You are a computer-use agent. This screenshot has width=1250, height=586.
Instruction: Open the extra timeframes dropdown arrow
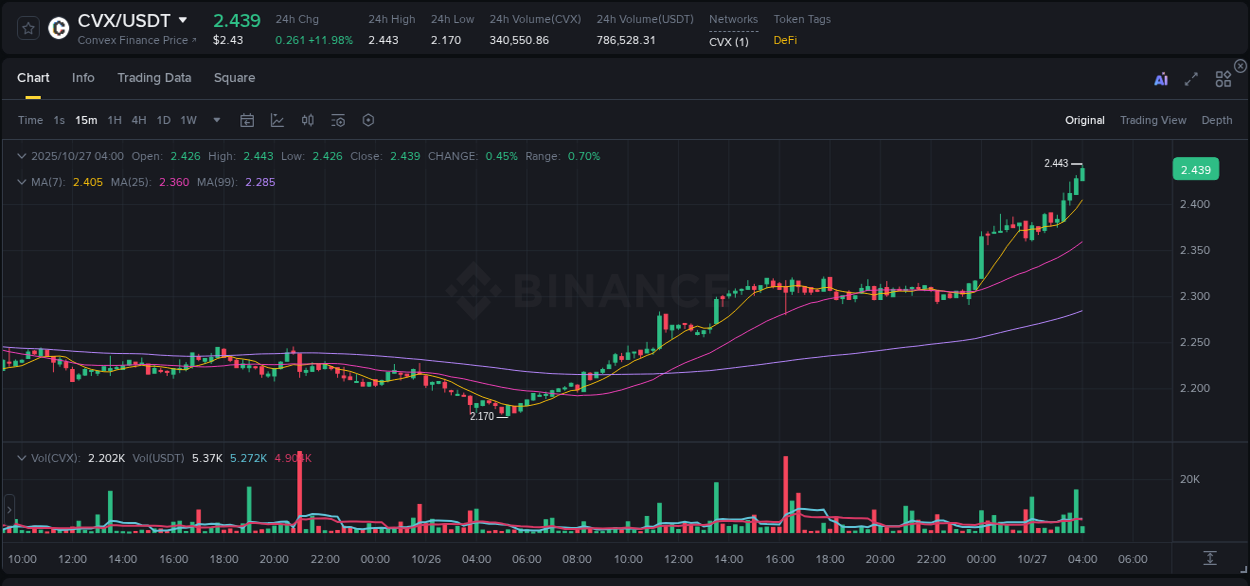[x=215, y=119]
